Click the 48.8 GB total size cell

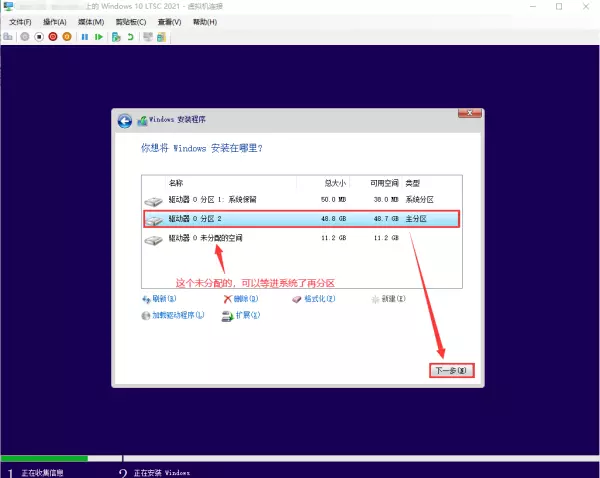[x=333, y=219]
